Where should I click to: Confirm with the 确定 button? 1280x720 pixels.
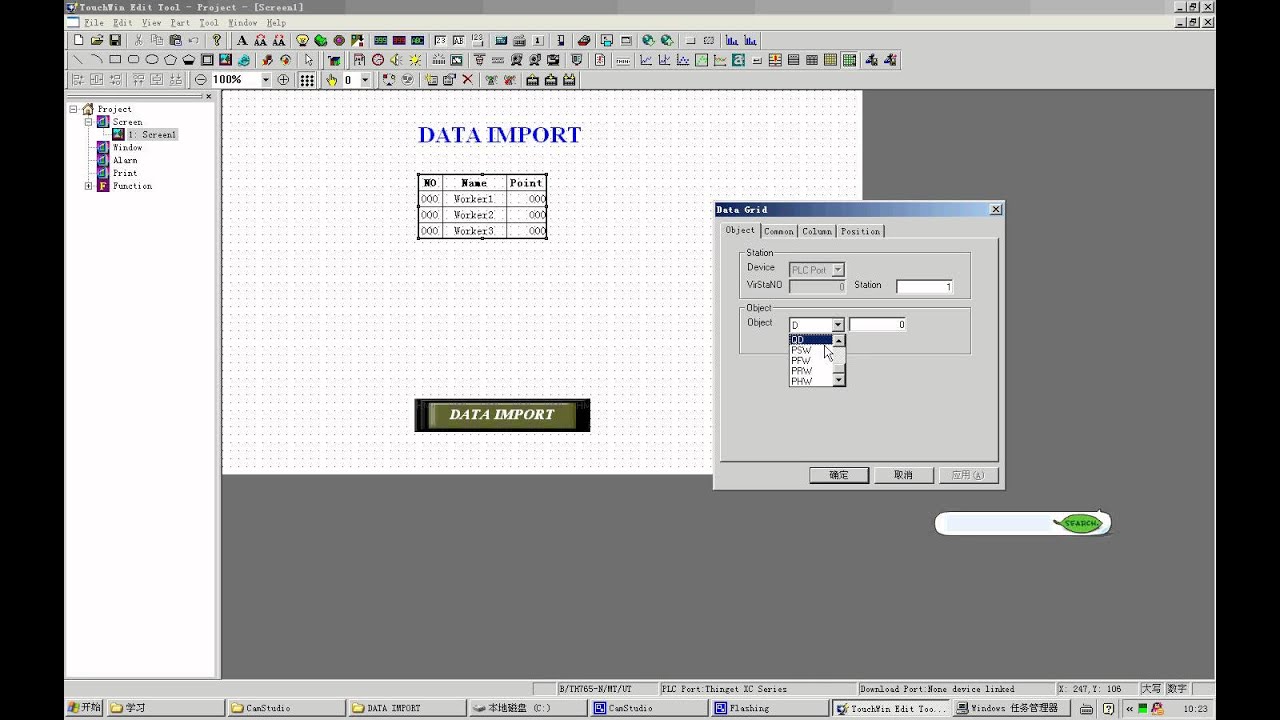(x=839, y=475)
